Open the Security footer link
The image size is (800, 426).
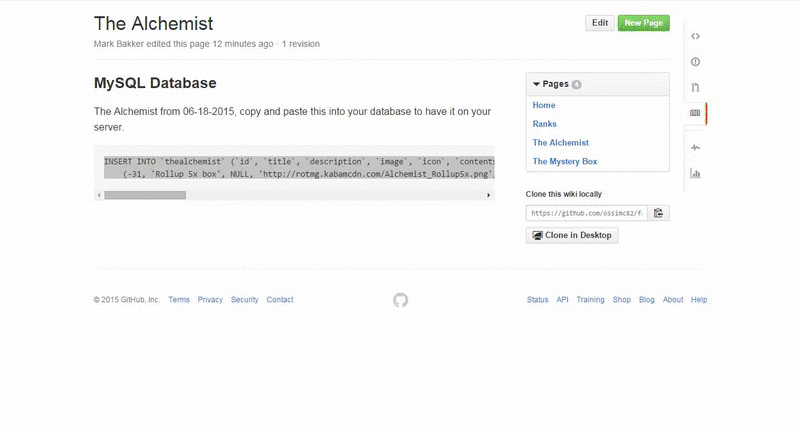[244, 300]
